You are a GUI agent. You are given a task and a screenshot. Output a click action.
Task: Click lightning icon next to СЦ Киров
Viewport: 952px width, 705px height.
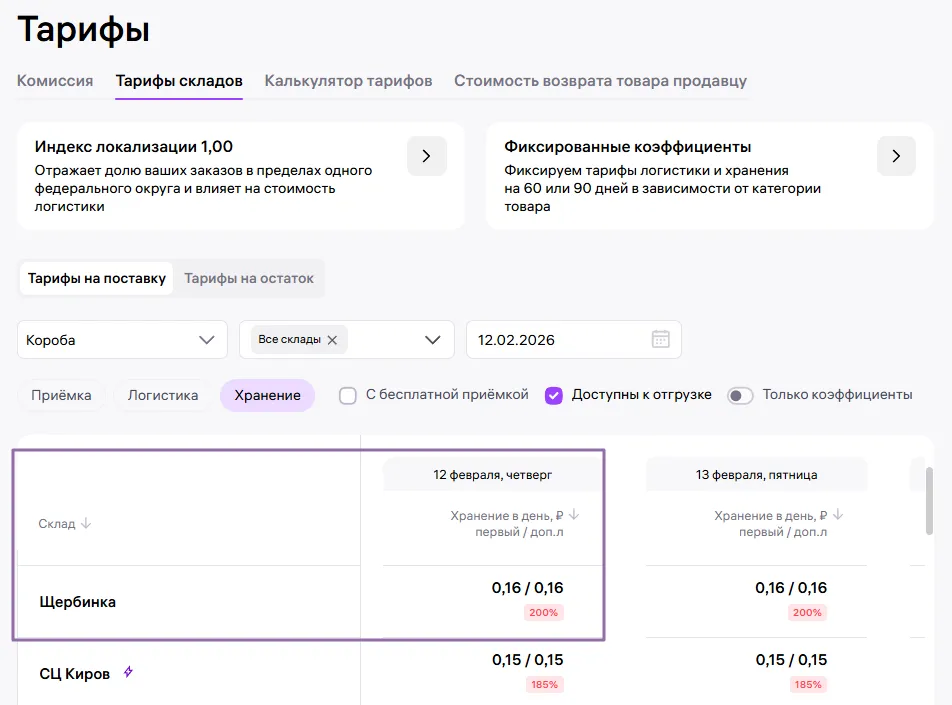128,673
